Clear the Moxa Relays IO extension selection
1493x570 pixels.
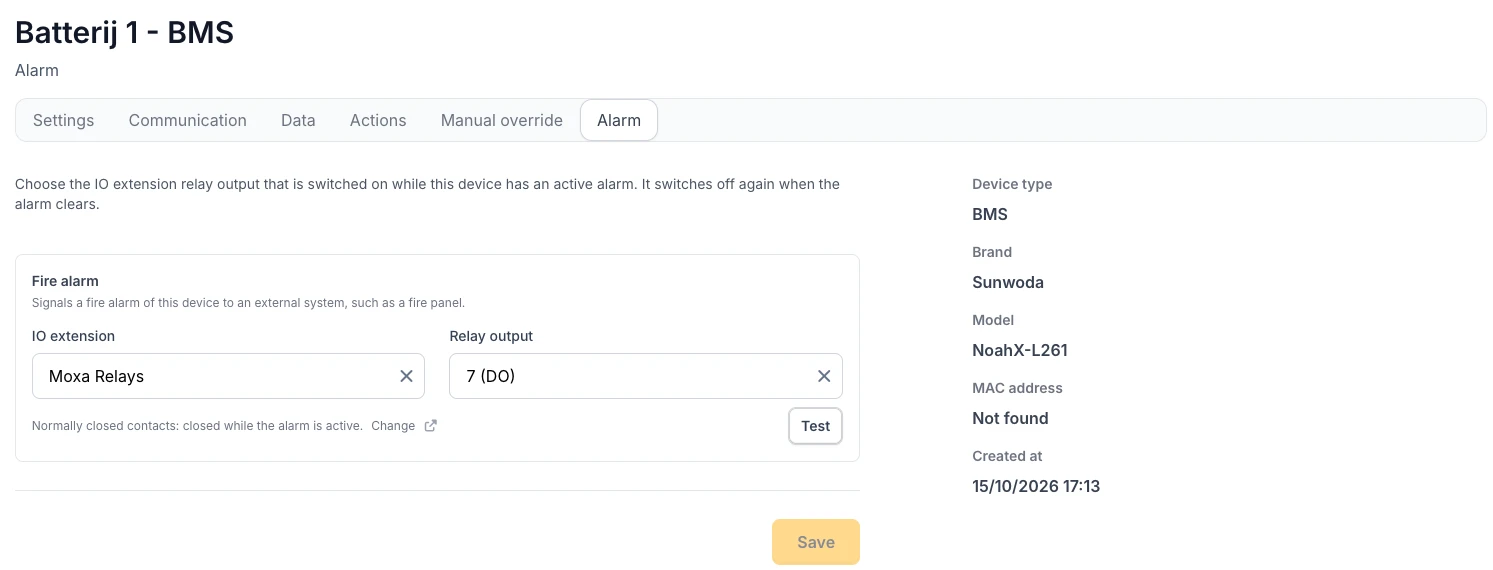pyautogui.click(x=406, y=376)
